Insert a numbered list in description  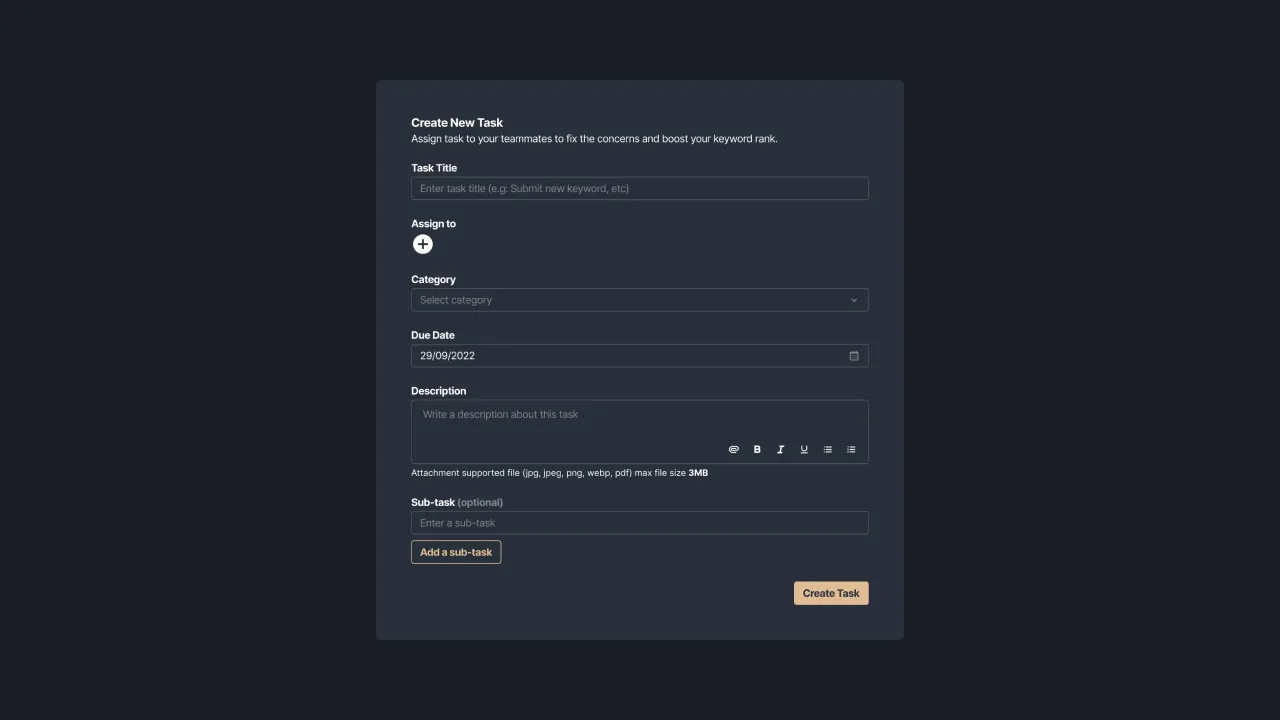click(851, 450)
